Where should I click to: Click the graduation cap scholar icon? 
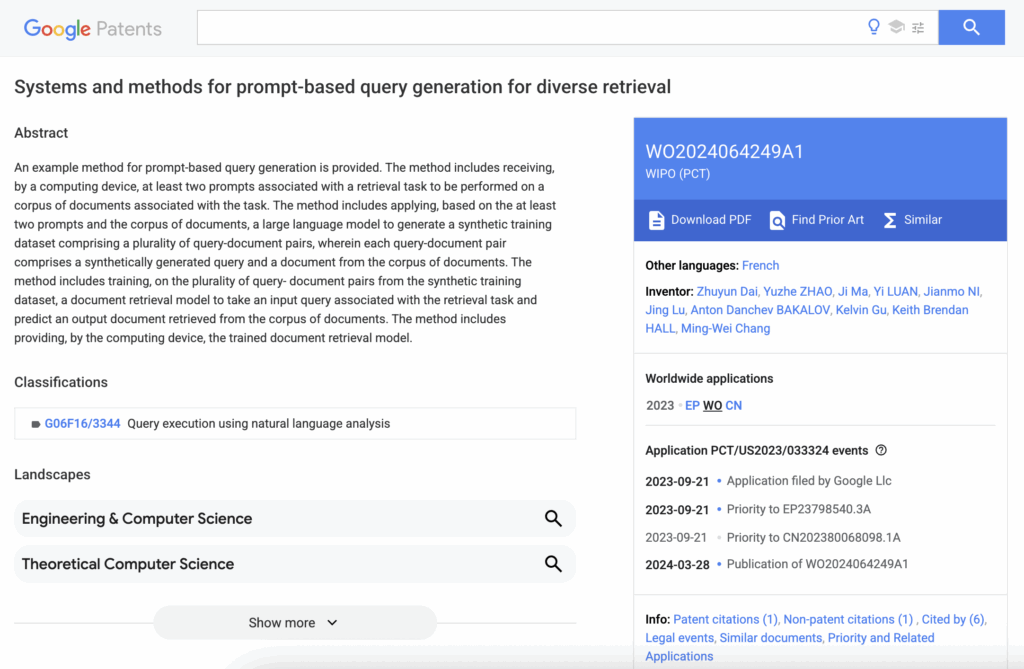point(896,28)
